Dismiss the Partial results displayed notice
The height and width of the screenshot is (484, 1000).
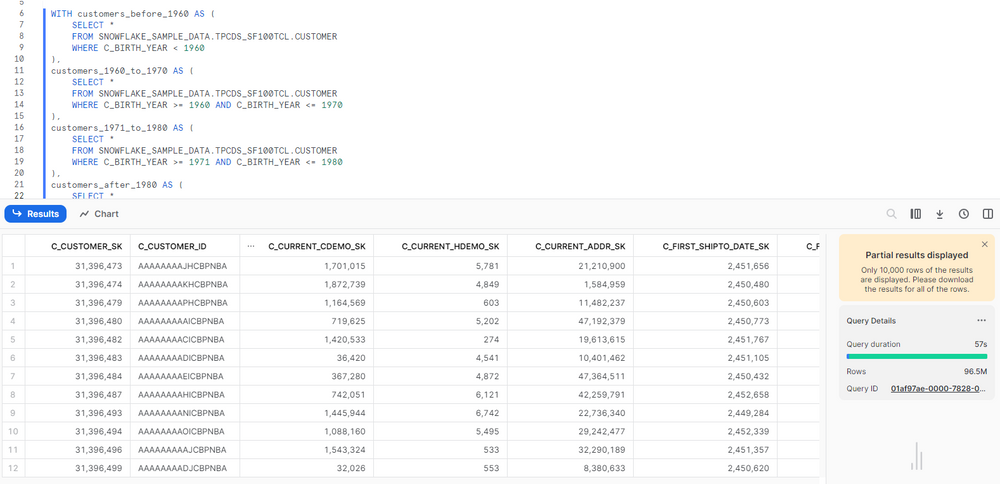984,244
